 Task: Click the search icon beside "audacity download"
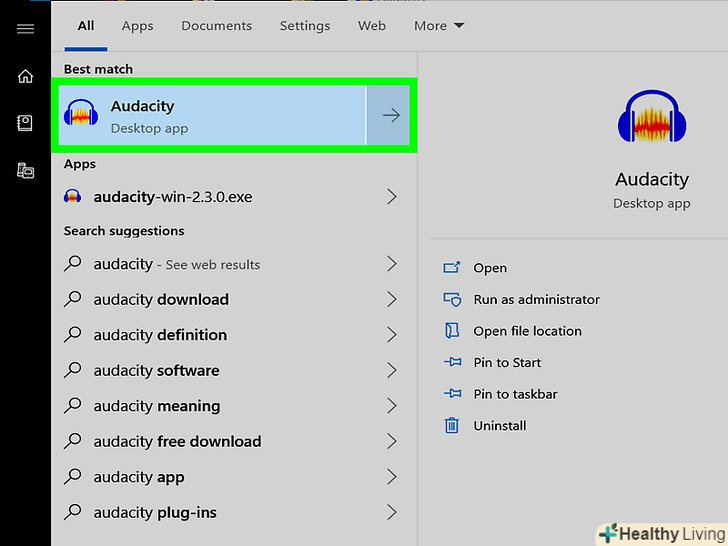72,299
